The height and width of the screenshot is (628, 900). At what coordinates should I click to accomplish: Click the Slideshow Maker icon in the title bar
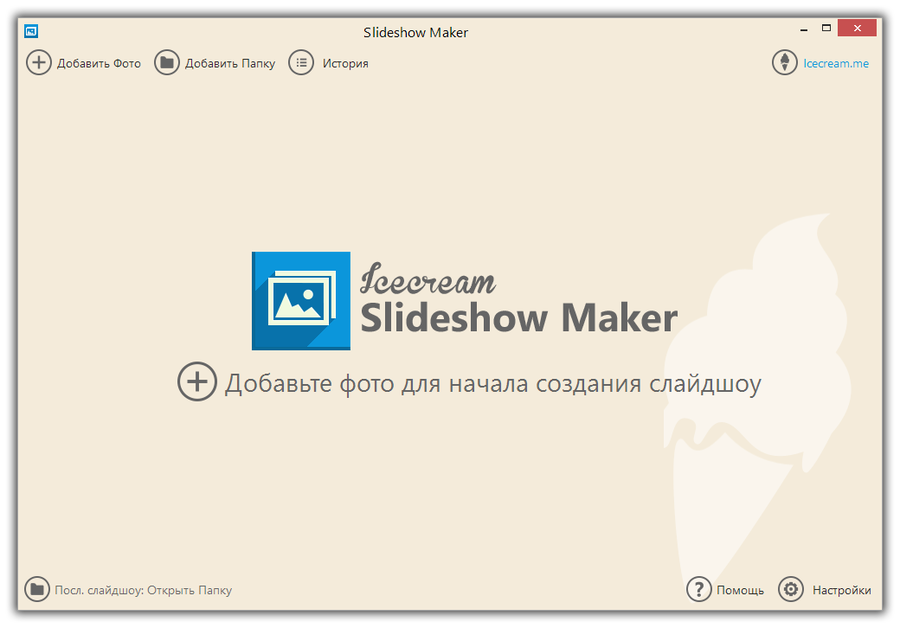(x=31, y=32)
